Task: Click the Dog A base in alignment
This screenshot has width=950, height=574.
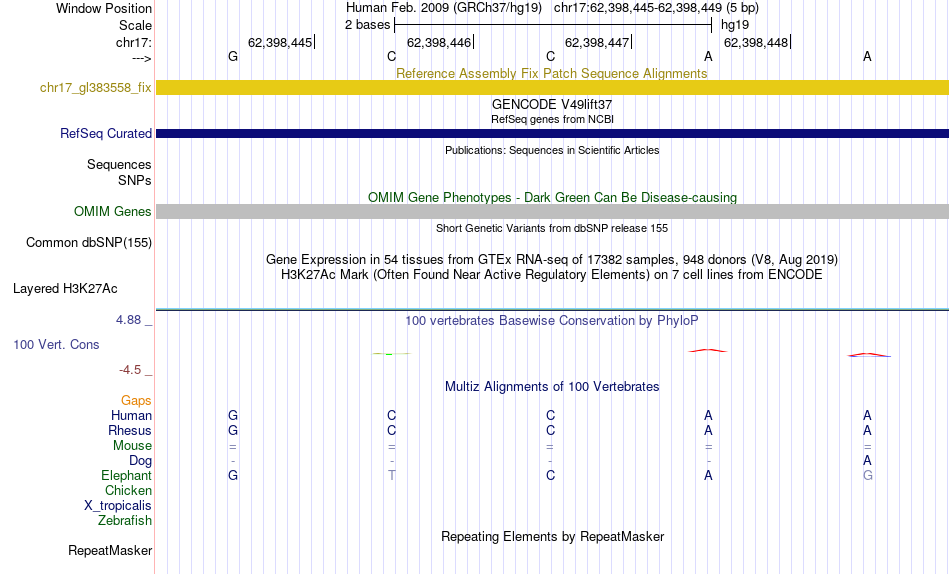Action: pyautogui.click(x=868, y=461)
